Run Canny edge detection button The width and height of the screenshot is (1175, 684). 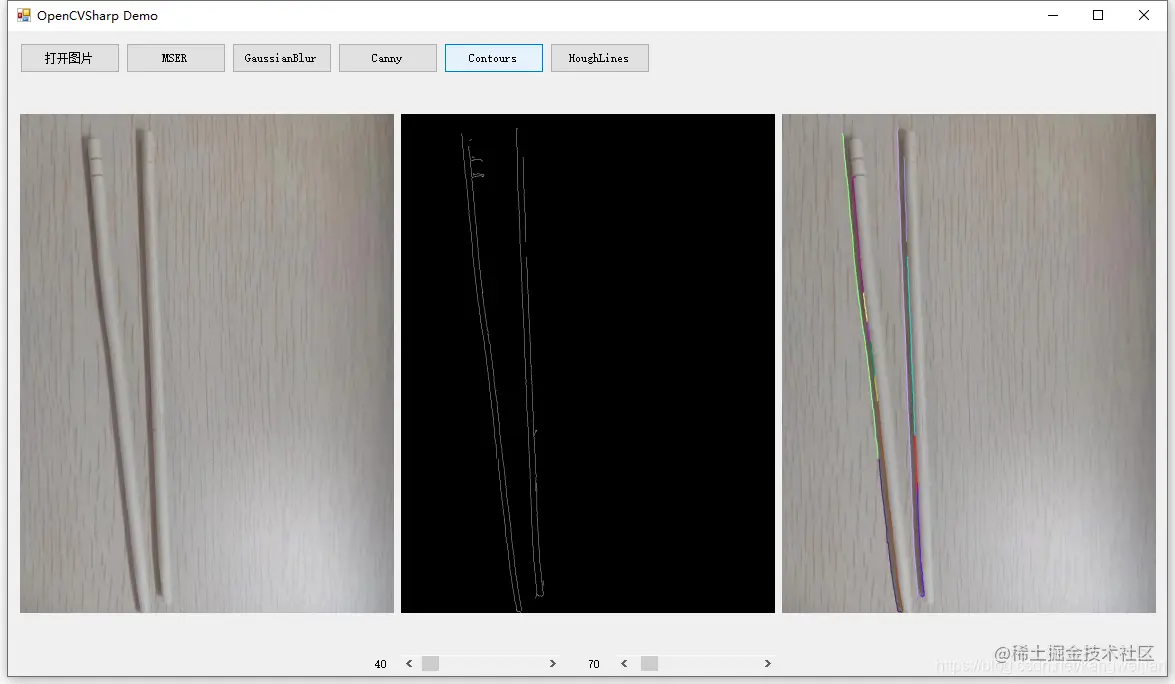[x=387, y=58]
